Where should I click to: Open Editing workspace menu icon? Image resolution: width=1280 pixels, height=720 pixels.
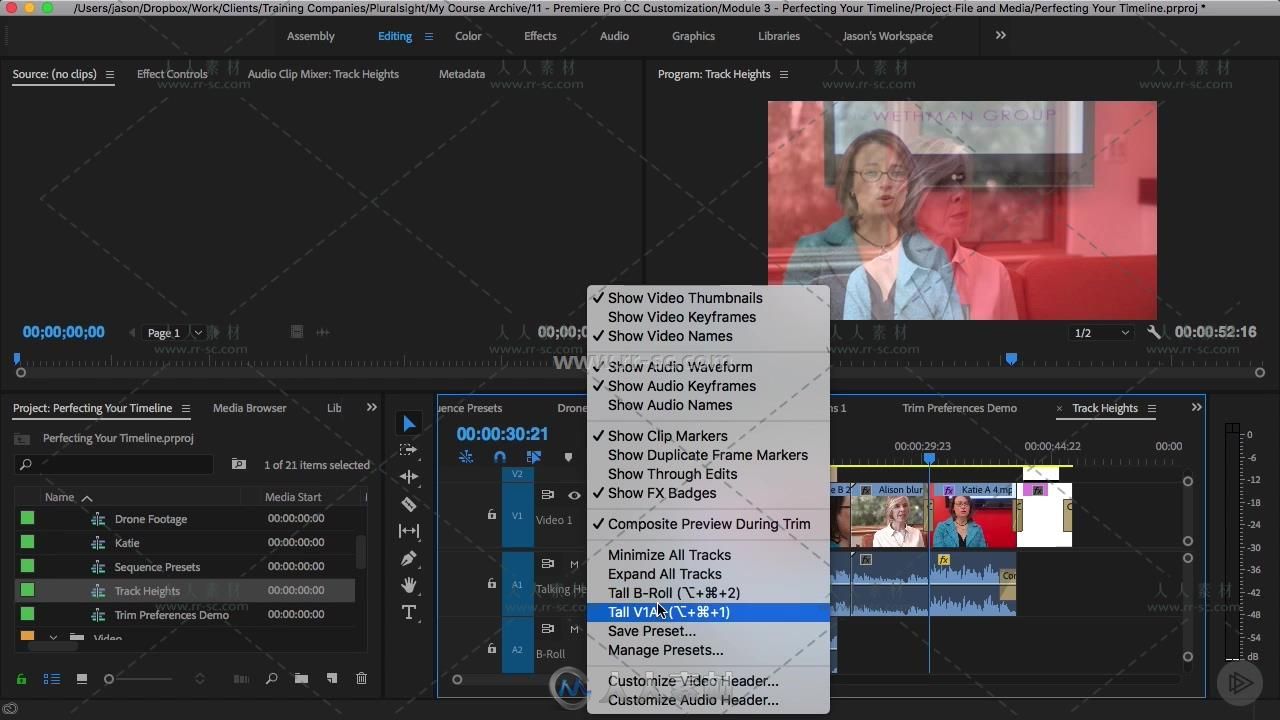coord(428,36)
